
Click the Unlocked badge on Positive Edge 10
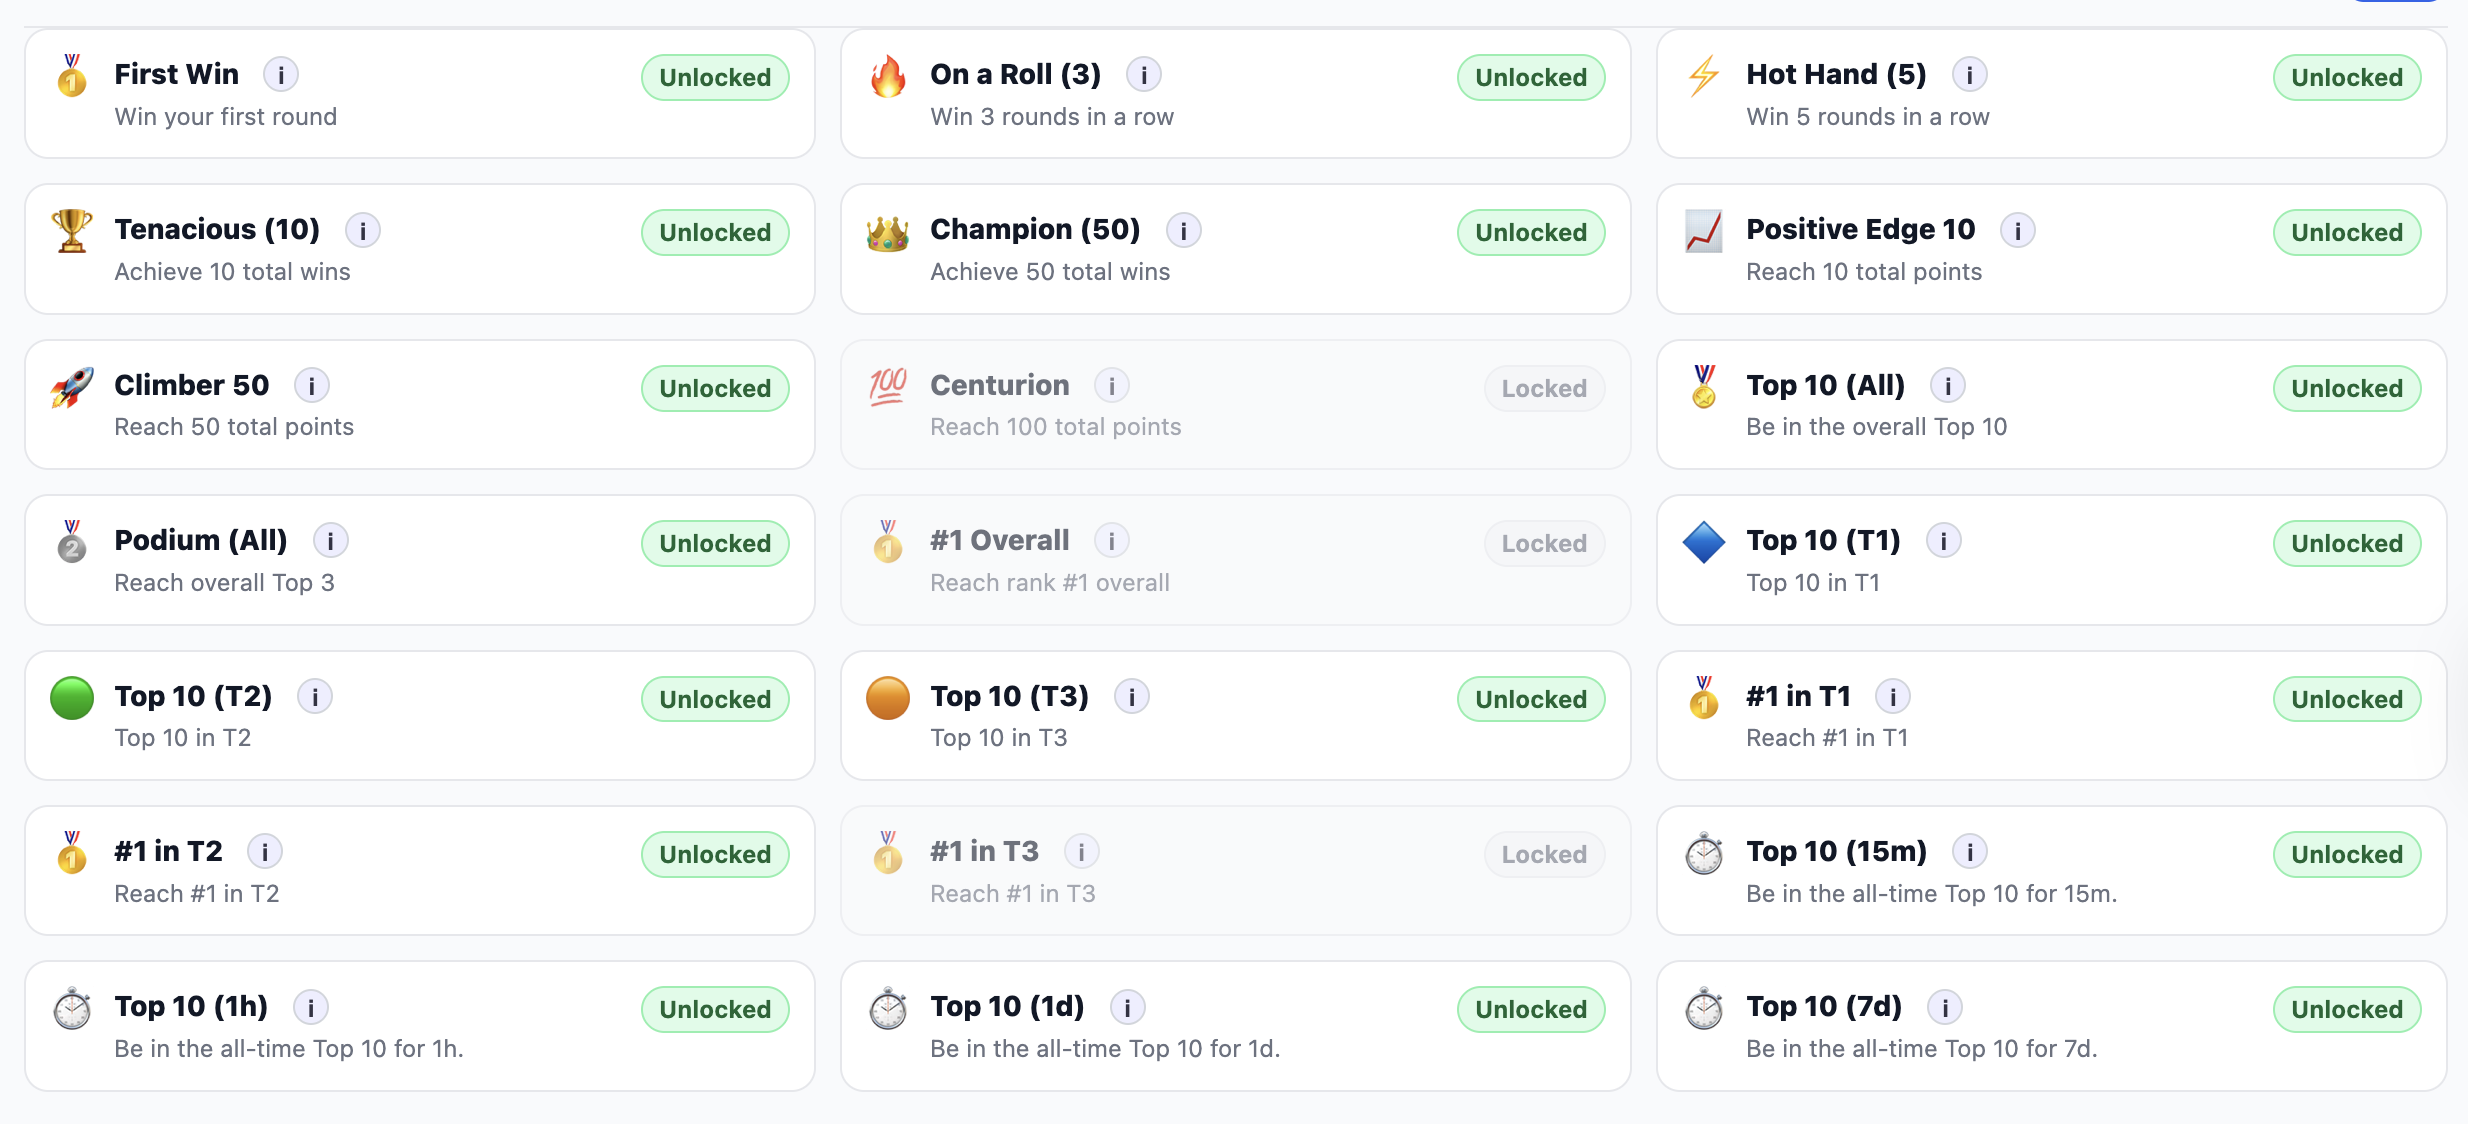click(2346, 232)
